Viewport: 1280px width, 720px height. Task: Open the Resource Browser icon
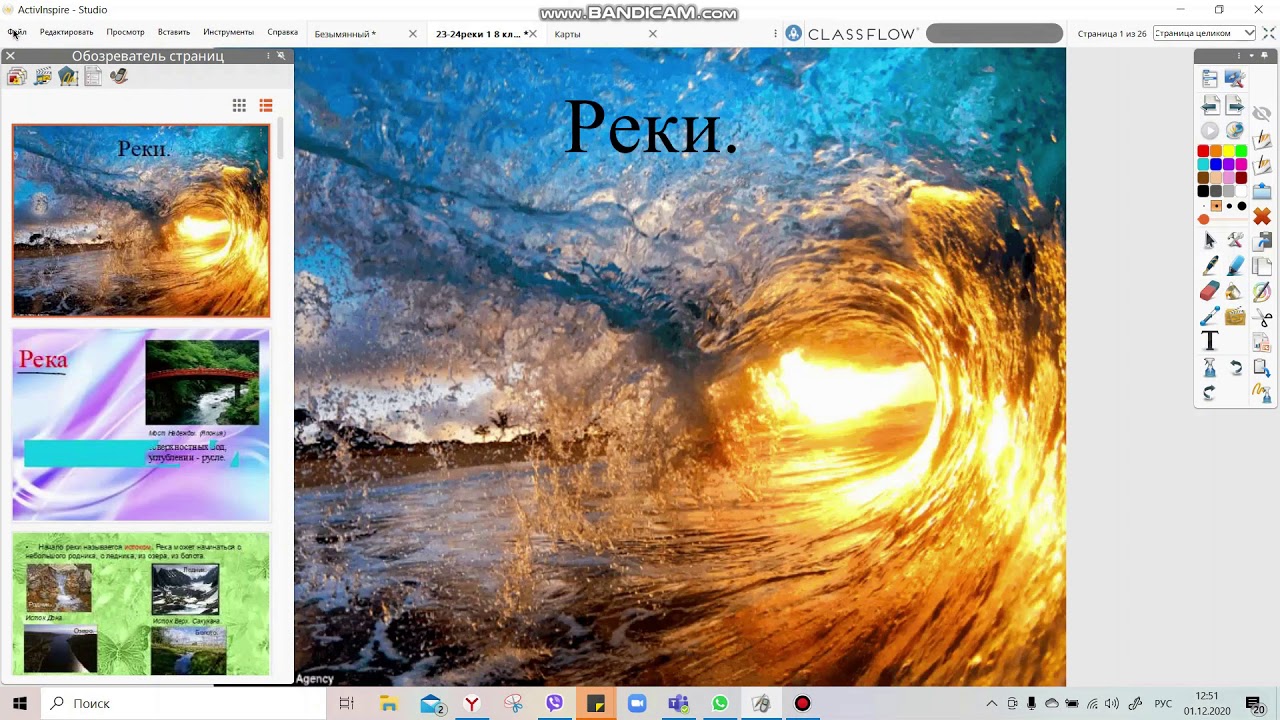point(43,76)
